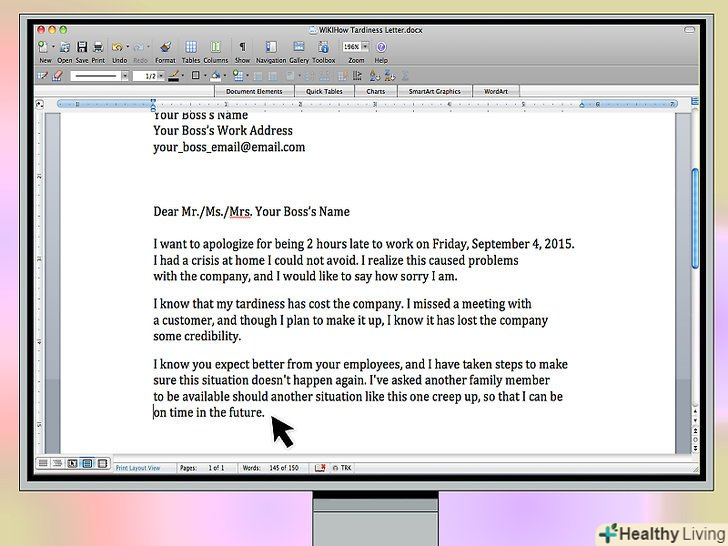
Task: Toggle TRK track changes in status bar
Action: 342,468
